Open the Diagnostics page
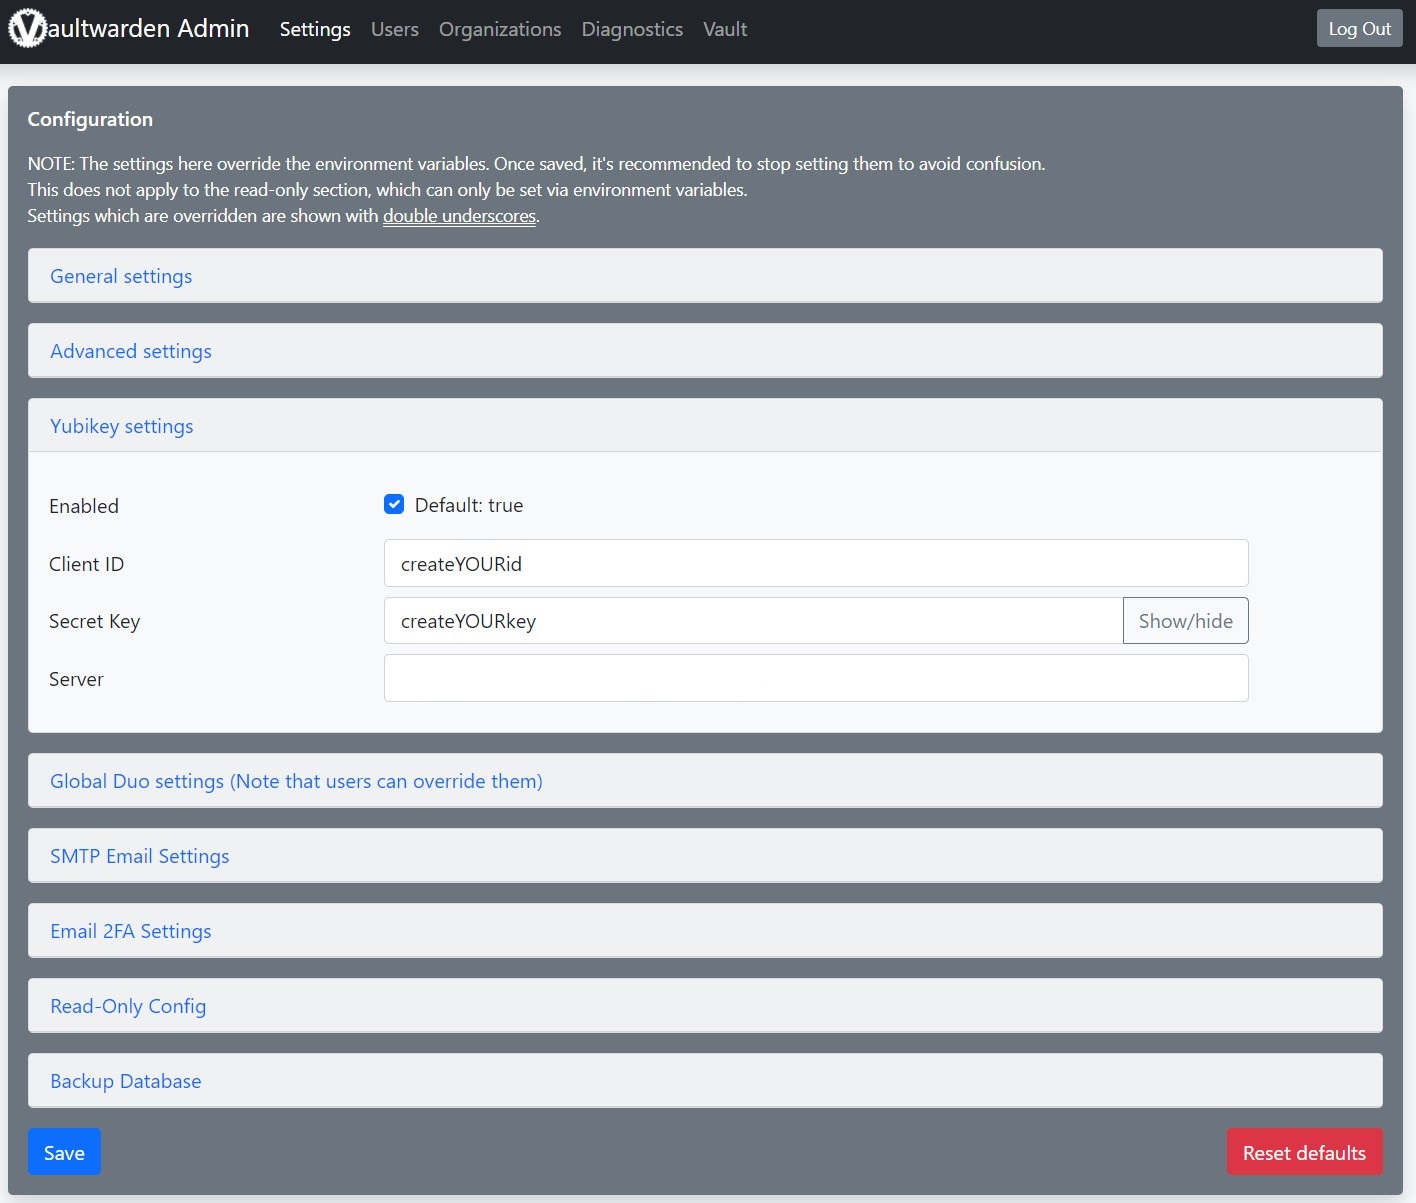 point(632,29)
